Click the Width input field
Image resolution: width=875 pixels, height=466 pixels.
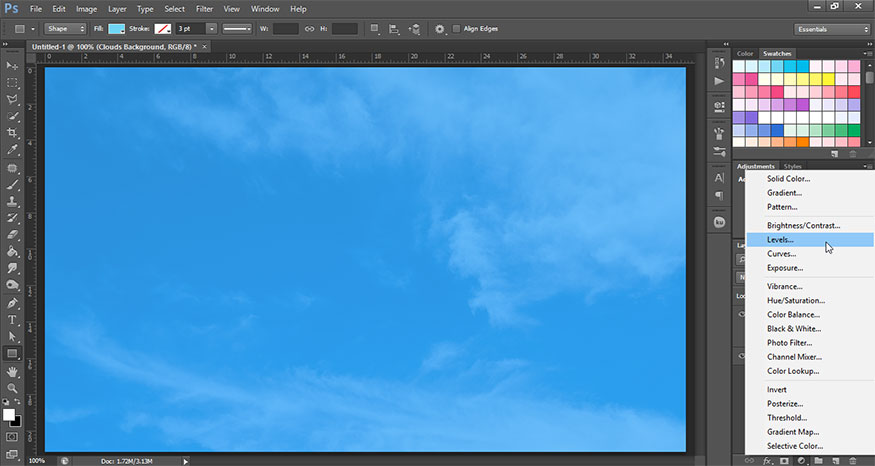[286, 29]
